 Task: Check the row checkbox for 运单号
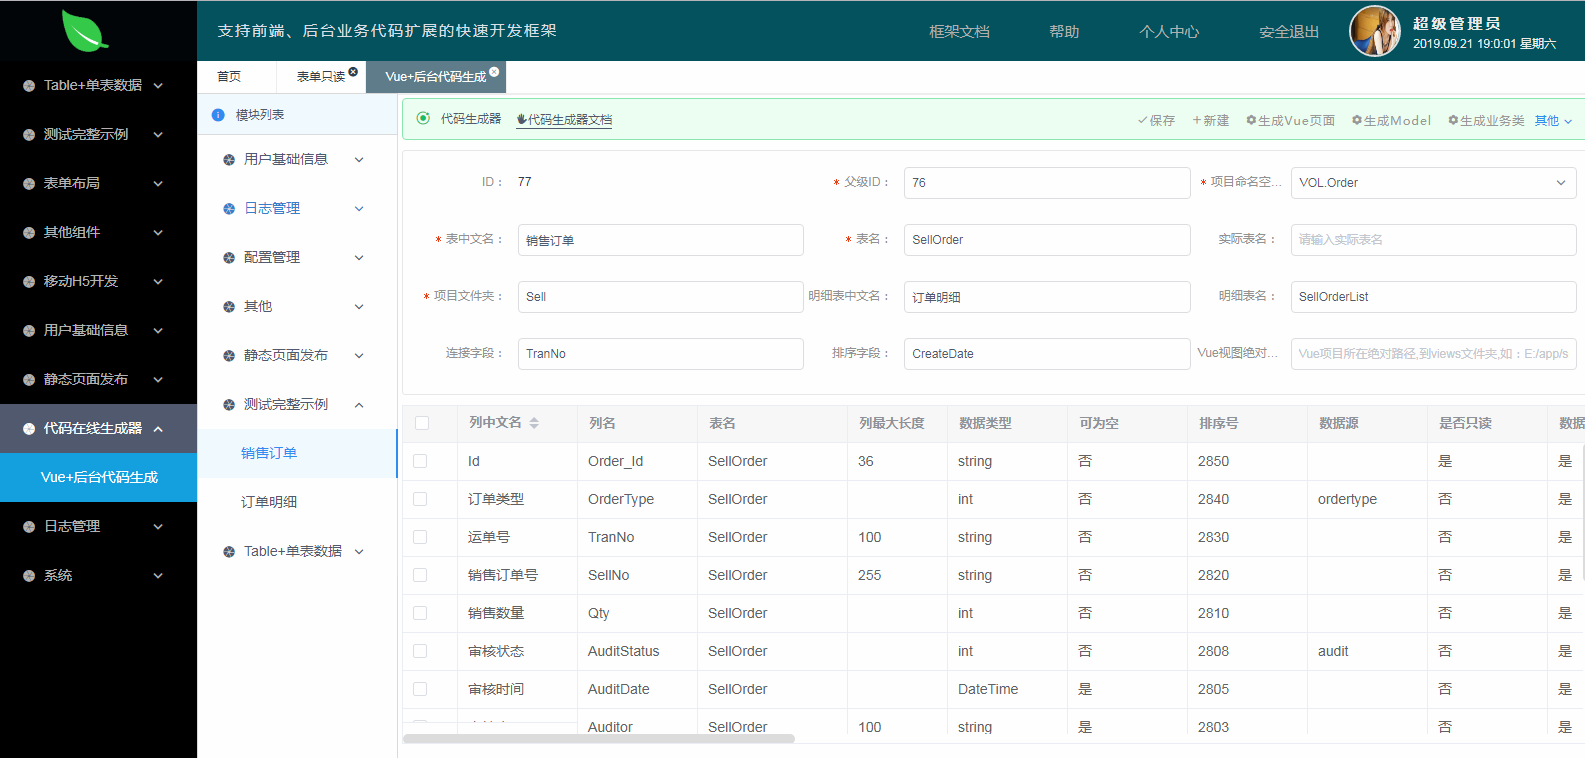(x=420, y=537)
